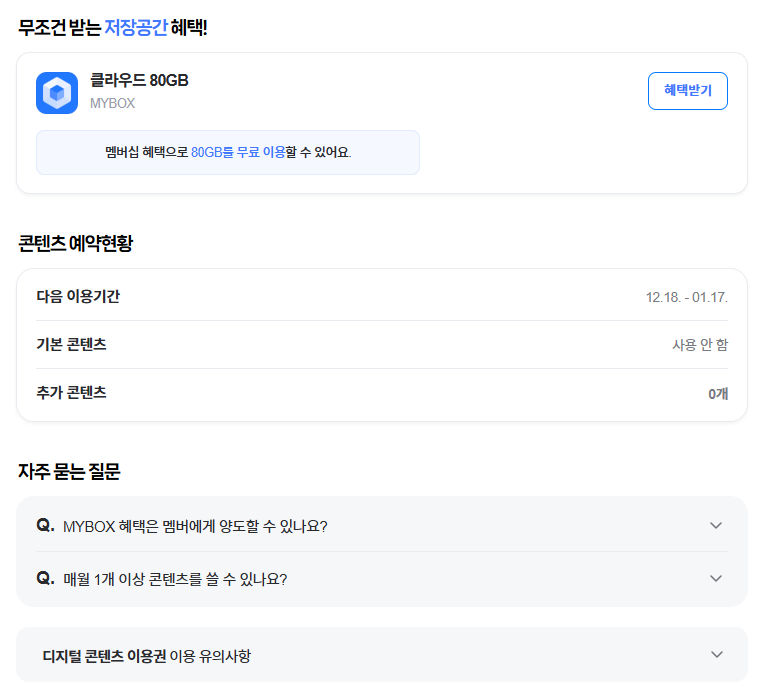Click the 12.18. - 01.17. period value
The height and width of the screenshot is (692, 758).
tap(686, 297)
